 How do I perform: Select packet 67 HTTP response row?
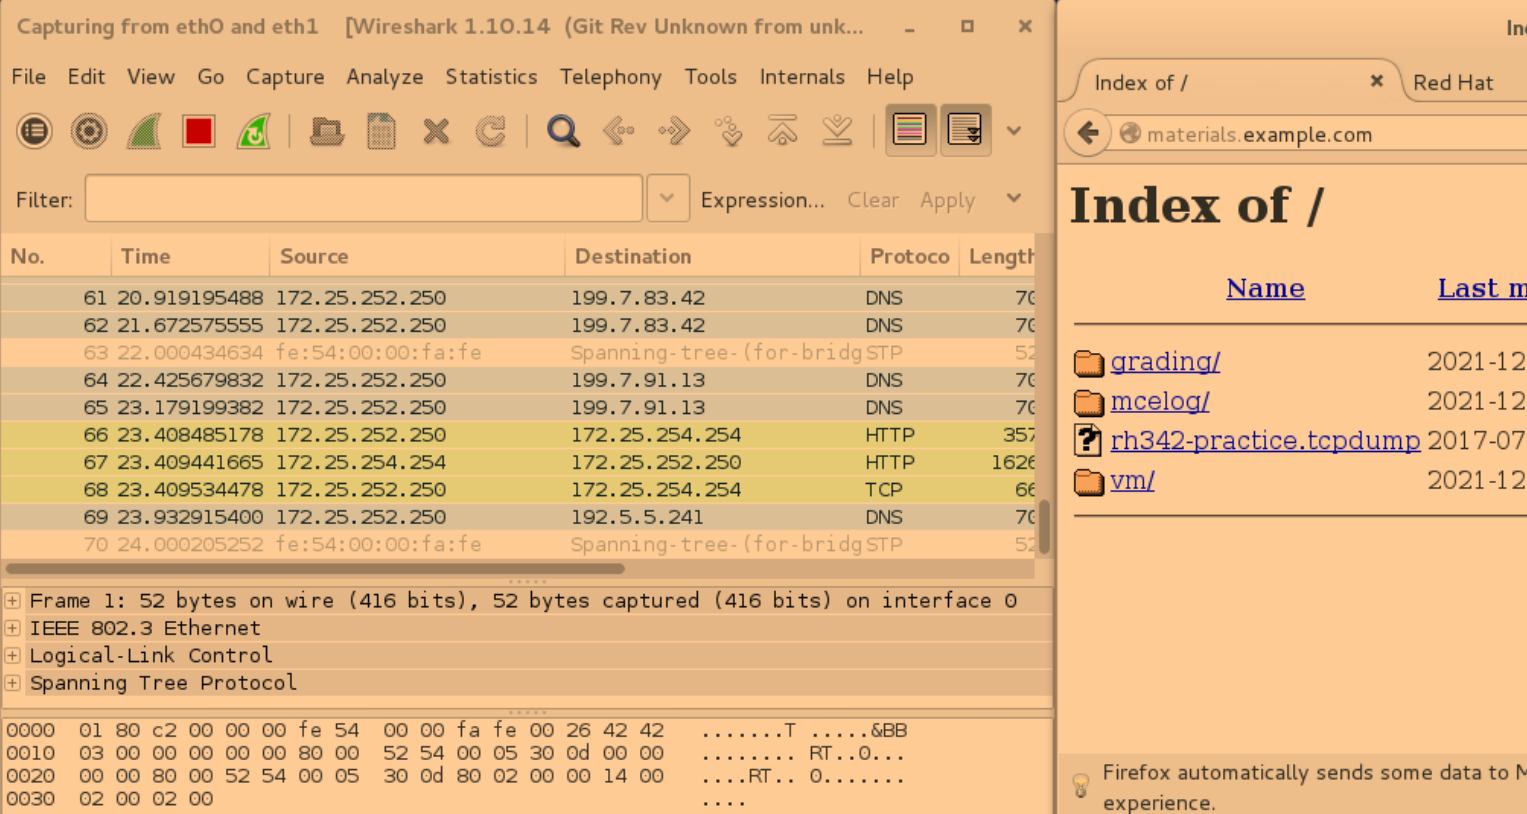point(518,462)
